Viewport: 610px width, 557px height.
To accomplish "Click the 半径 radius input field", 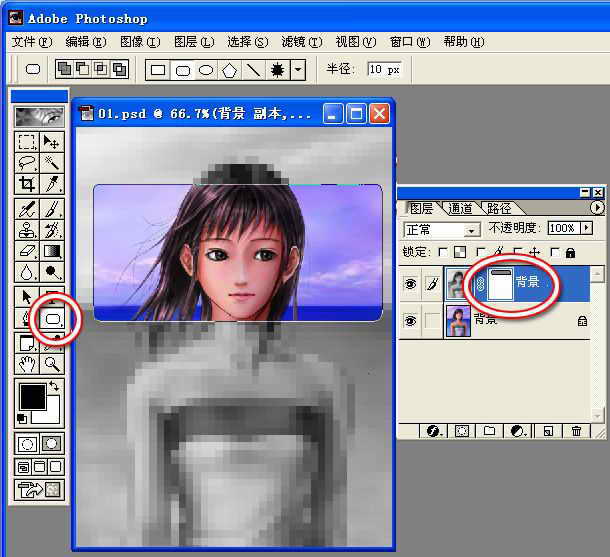I will click(x=384, y=70).
